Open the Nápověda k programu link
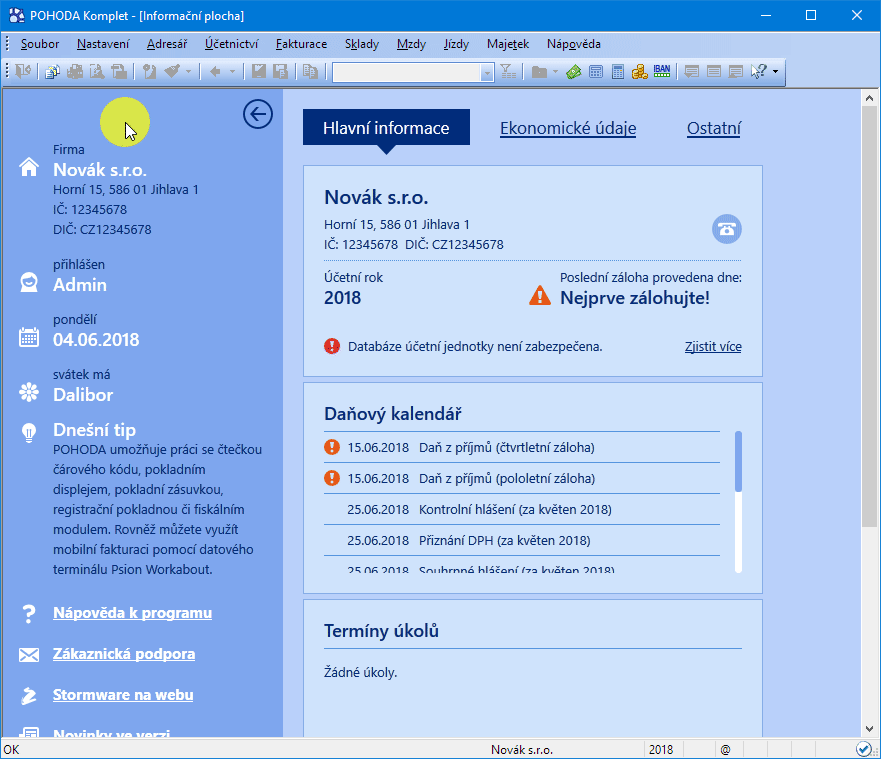Image resolution: width=881 pixels, height=759 pixels. click(132, 612)
